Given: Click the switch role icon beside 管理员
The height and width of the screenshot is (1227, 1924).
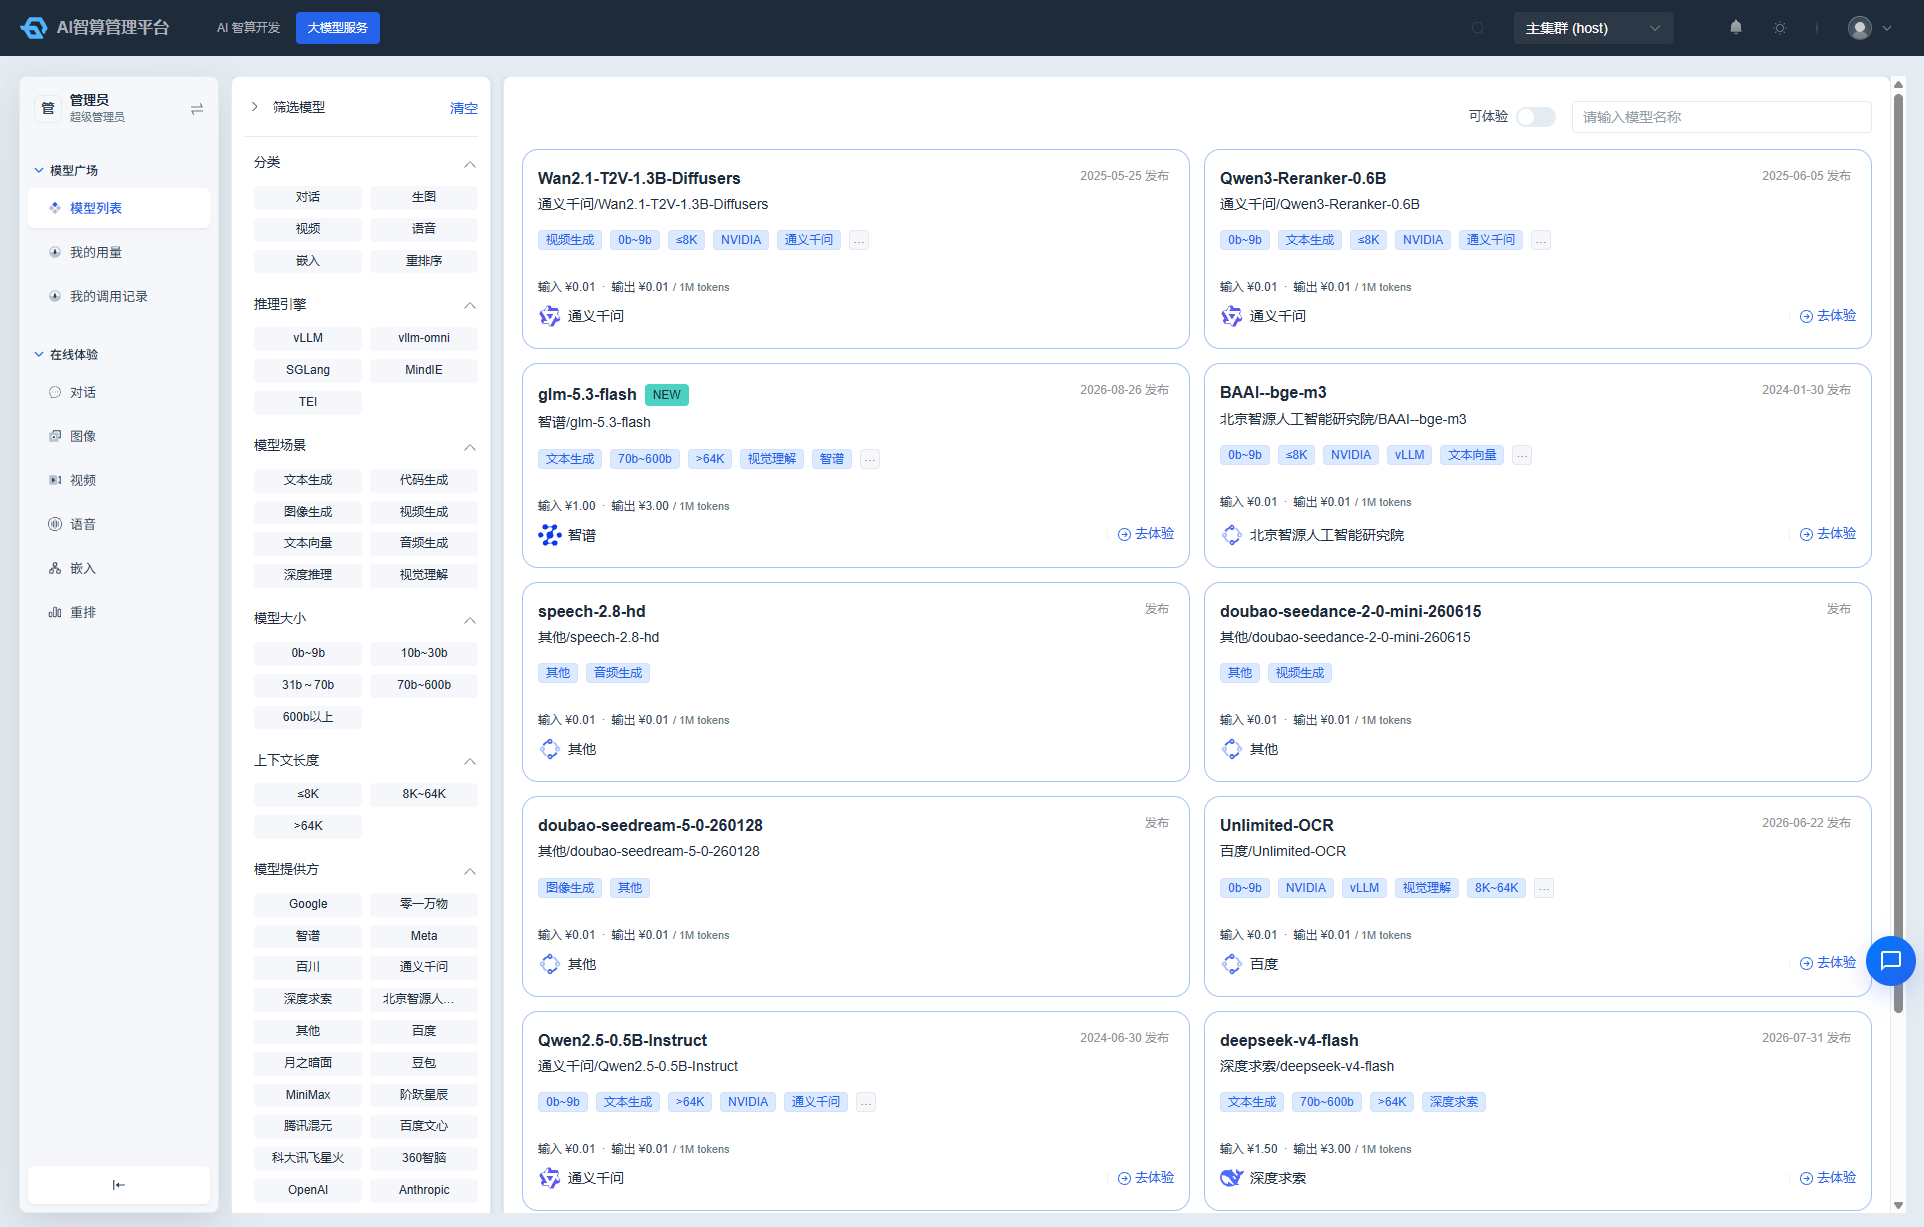Looking at the screenshot, I should click(197, 108).
